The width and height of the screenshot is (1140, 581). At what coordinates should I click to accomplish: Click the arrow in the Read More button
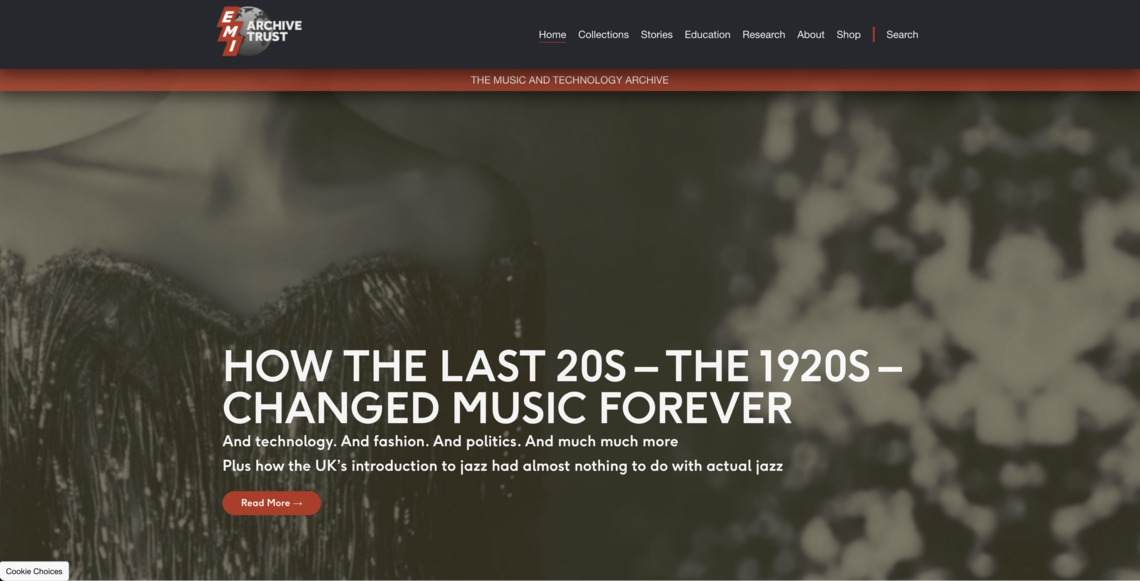297,503
